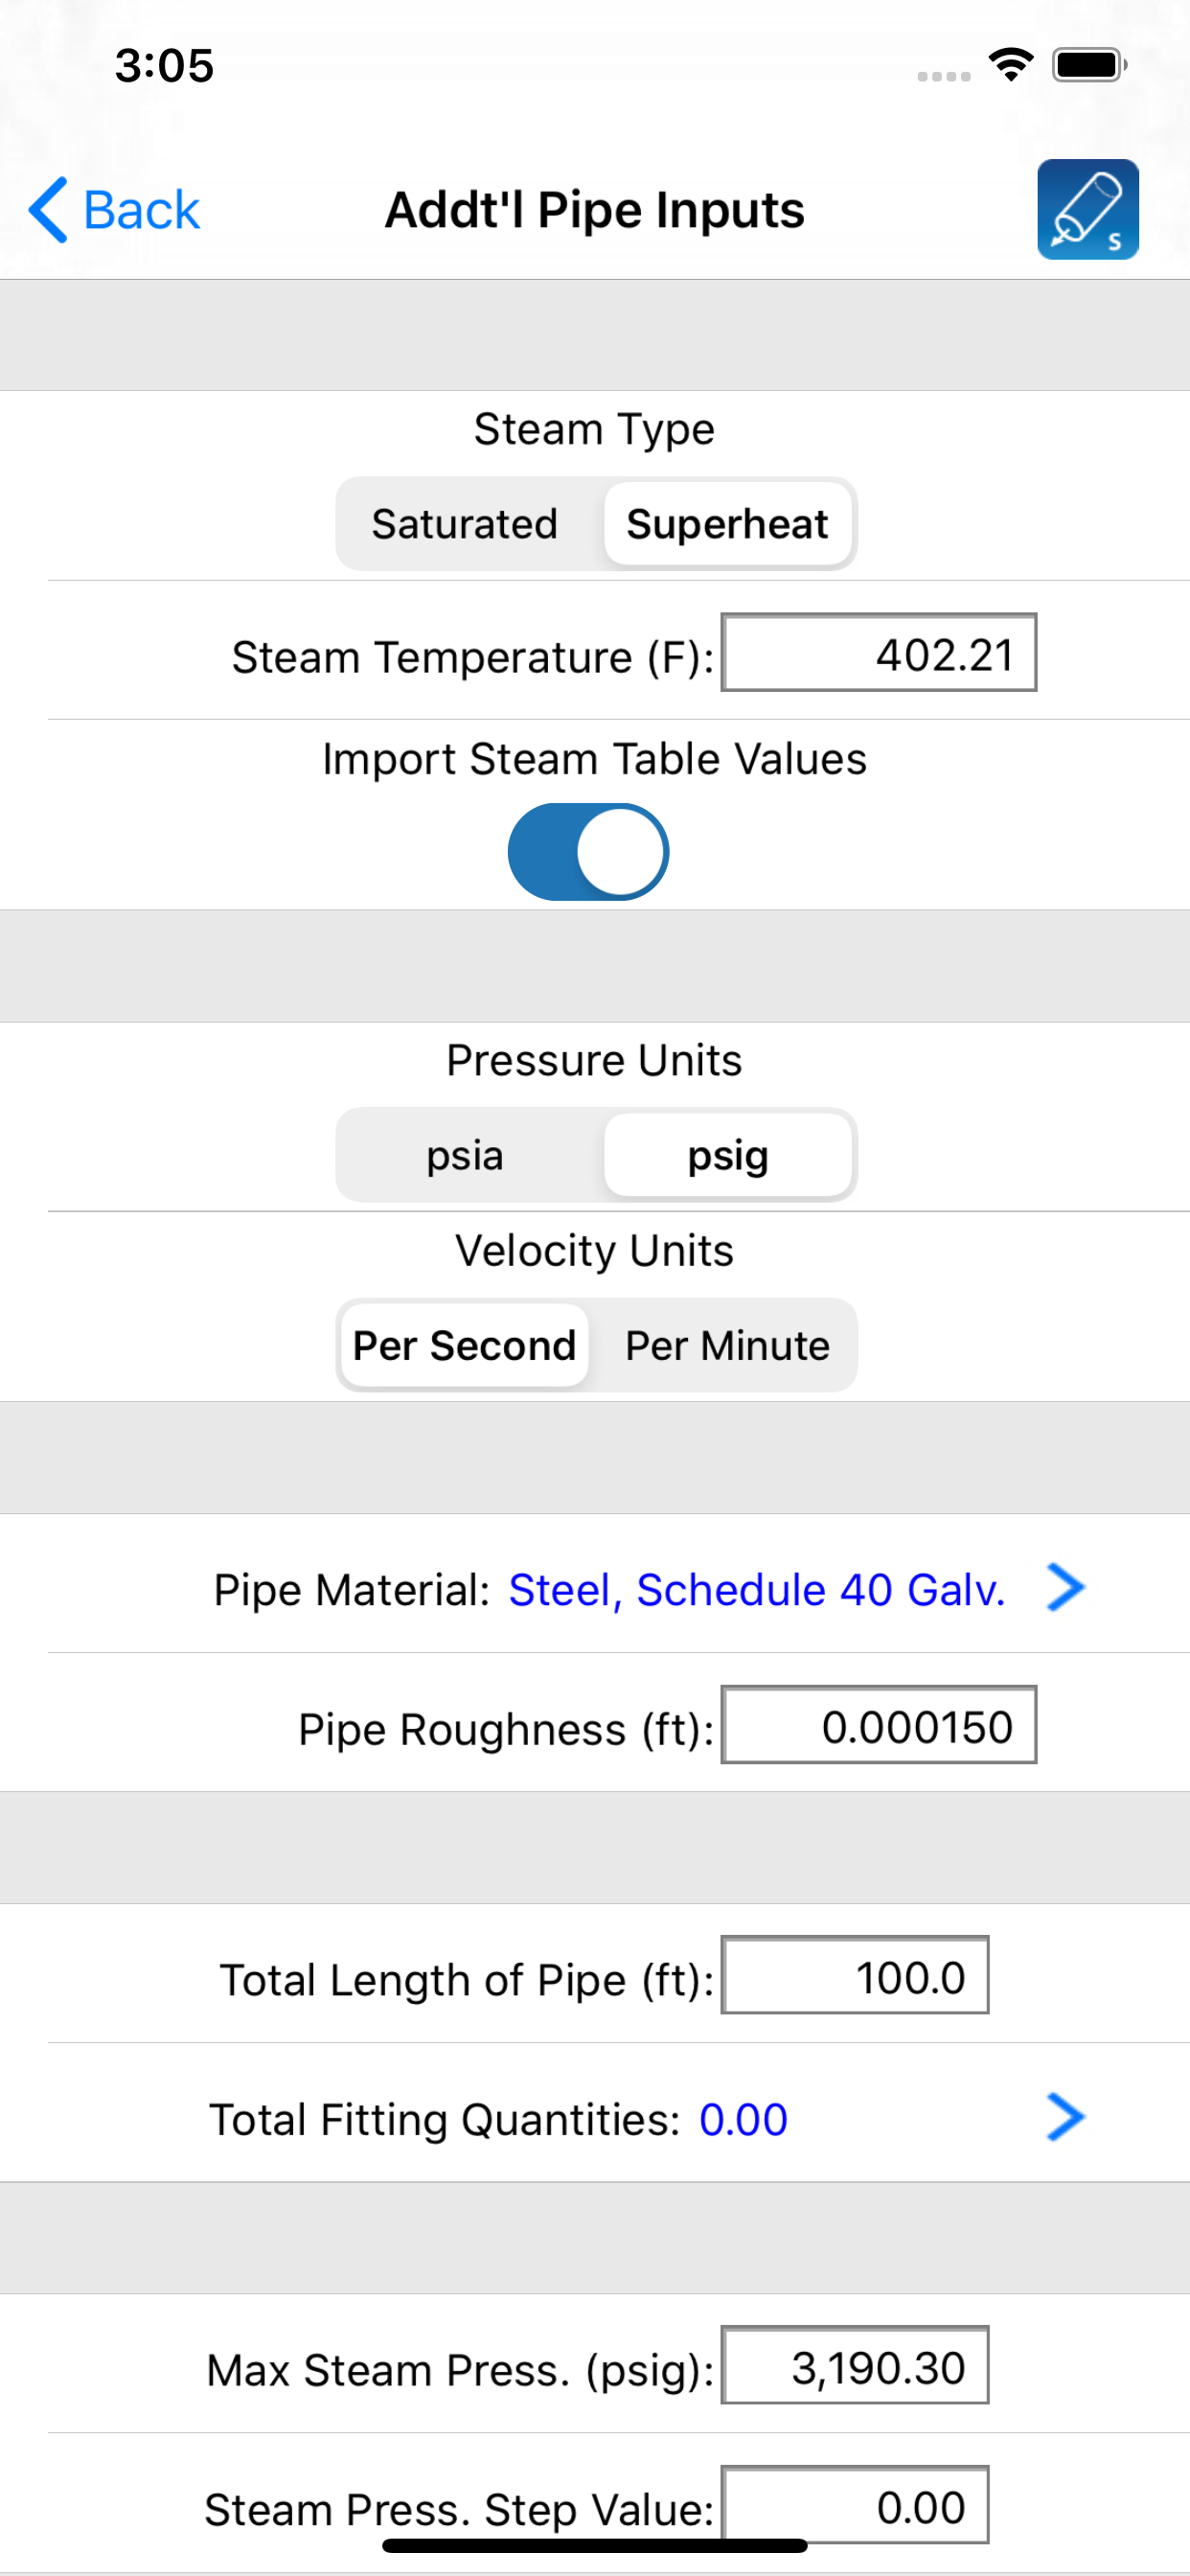Edit the Pipe Roughness value field
The height and width of the screenshot is (2576, 1190).
pos(878,1724)
